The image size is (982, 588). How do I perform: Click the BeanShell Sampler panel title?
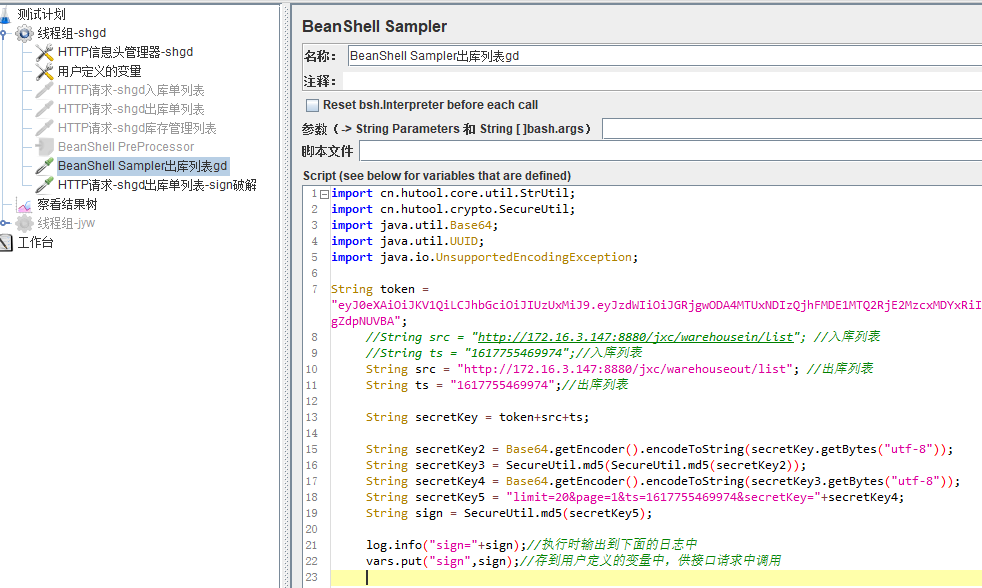pyautogui.click(x=375, y=26)
